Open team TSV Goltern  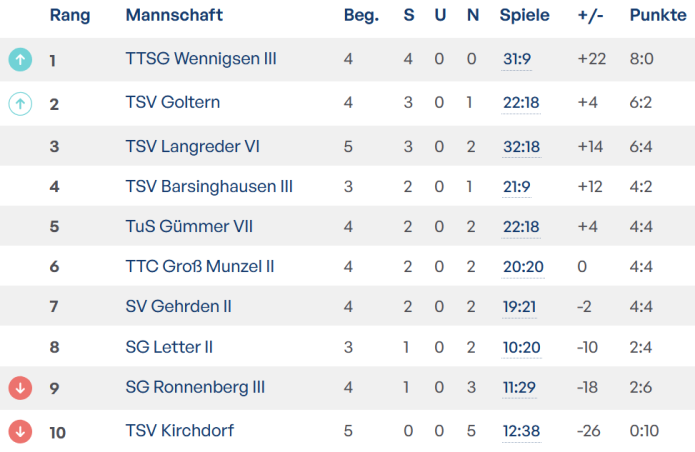coord(173,103)
